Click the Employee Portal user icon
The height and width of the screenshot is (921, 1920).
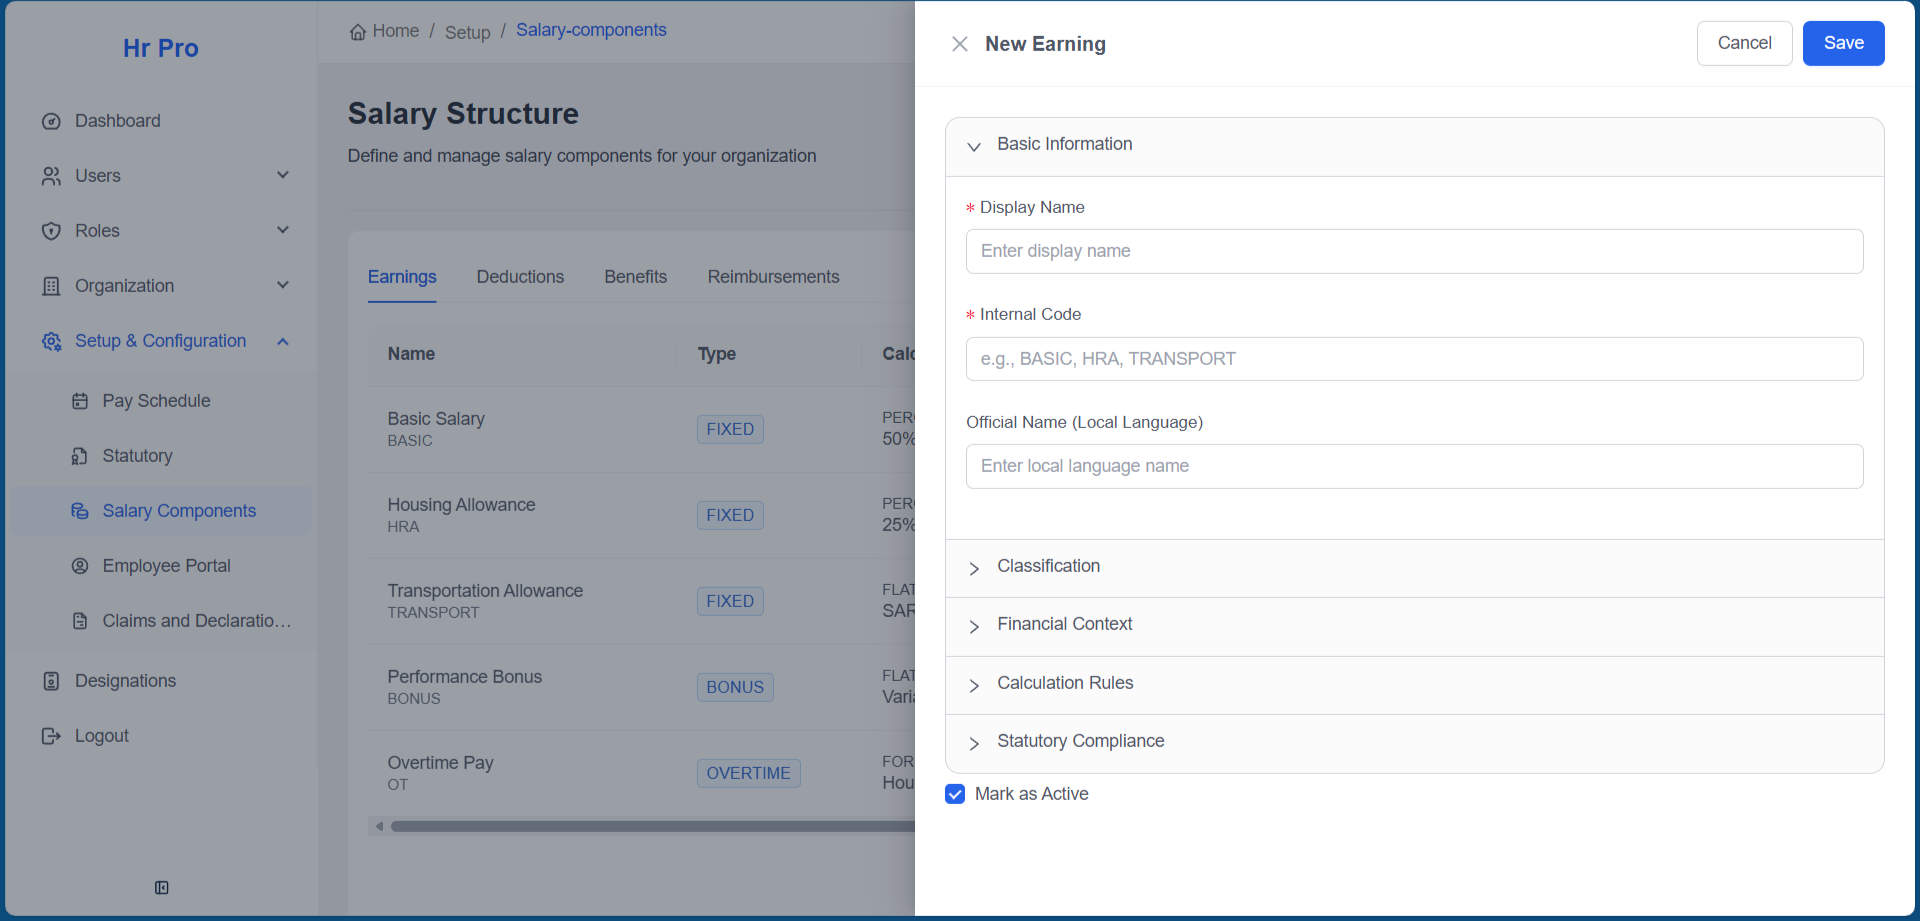[80, 566]
